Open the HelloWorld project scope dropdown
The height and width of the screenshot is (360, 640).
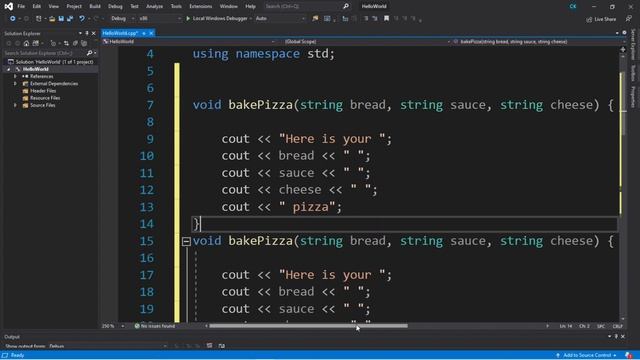(189, 42)
